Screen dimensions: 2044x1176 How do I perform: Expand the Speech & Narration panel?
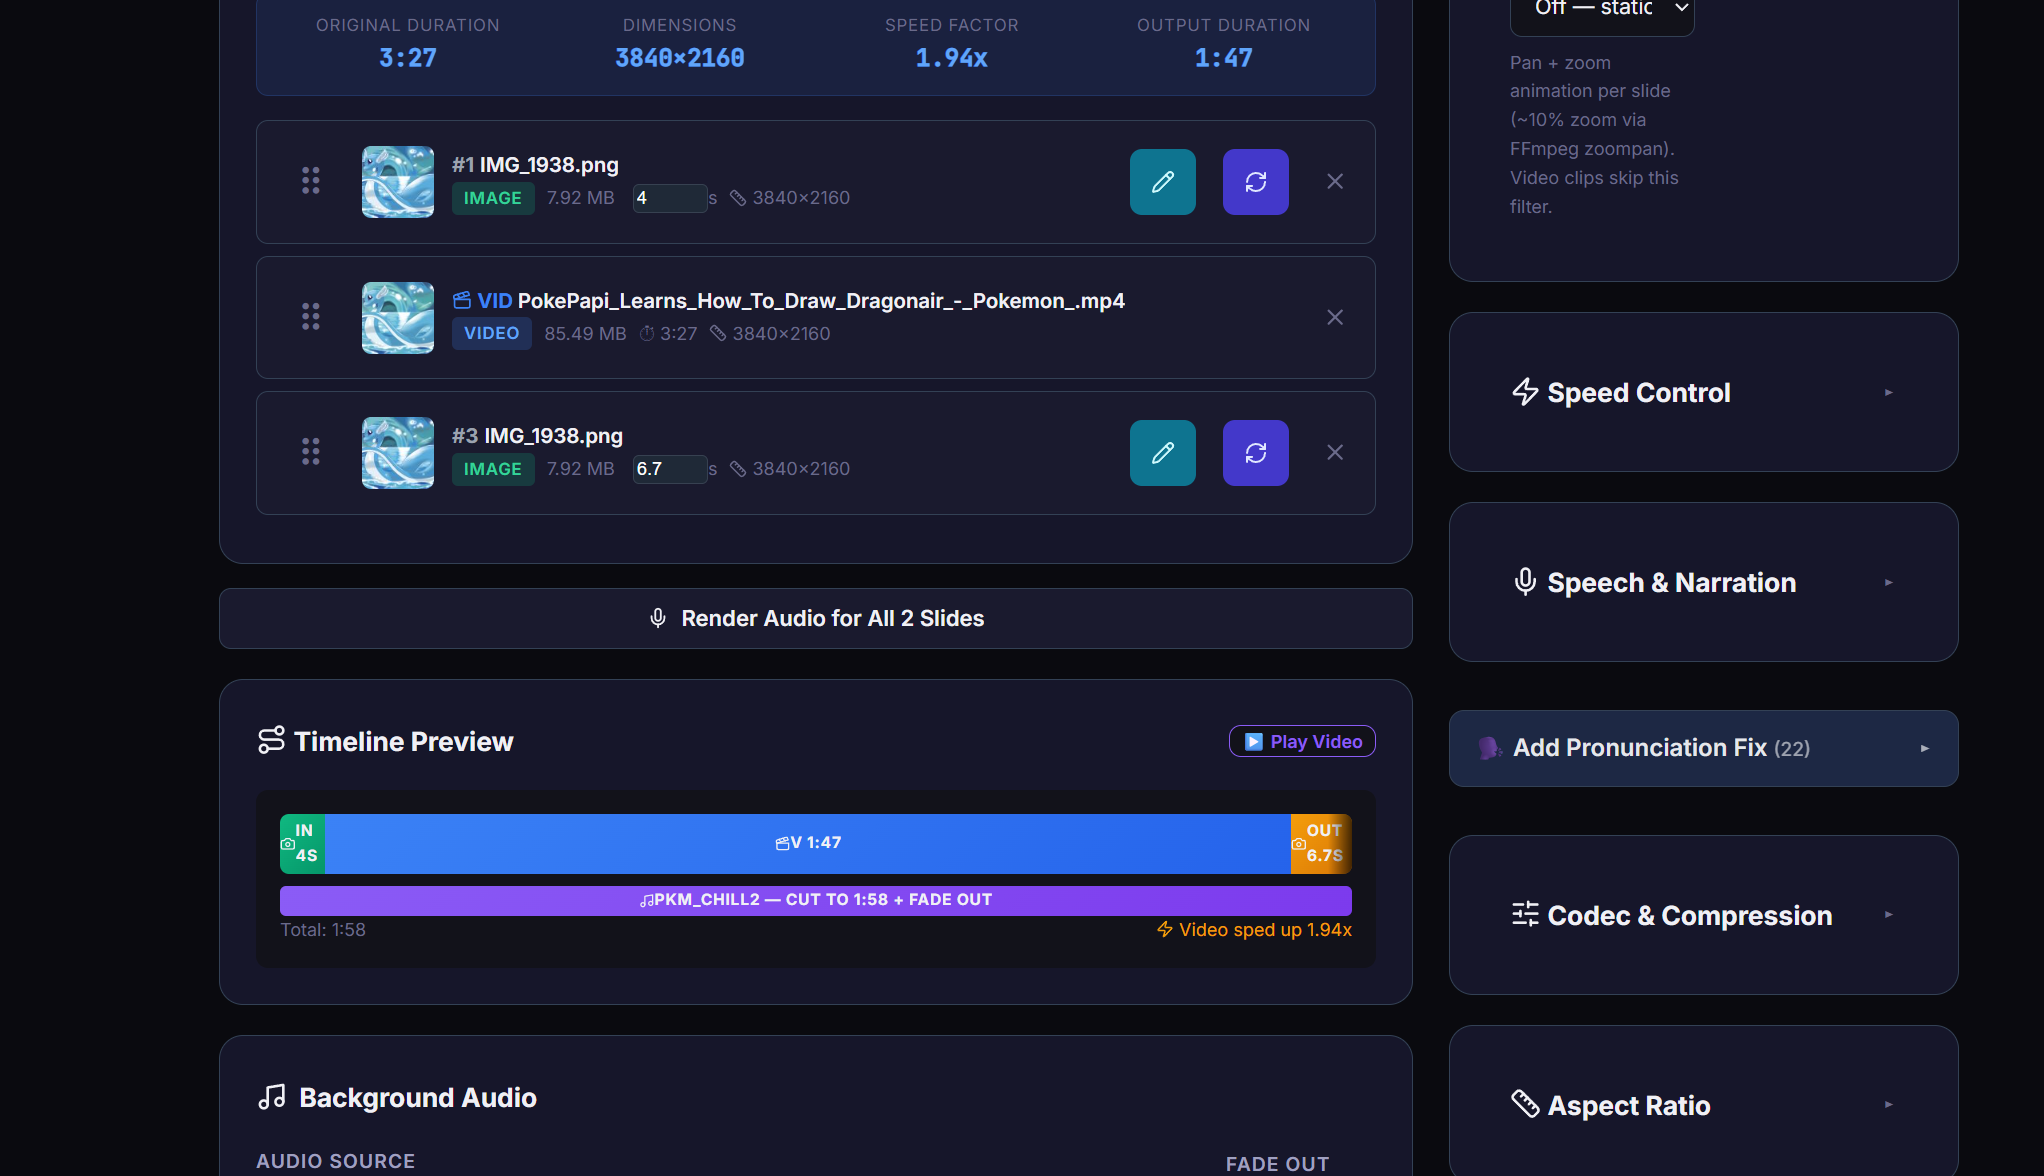pyautogui.click(x=1703, y=582)
